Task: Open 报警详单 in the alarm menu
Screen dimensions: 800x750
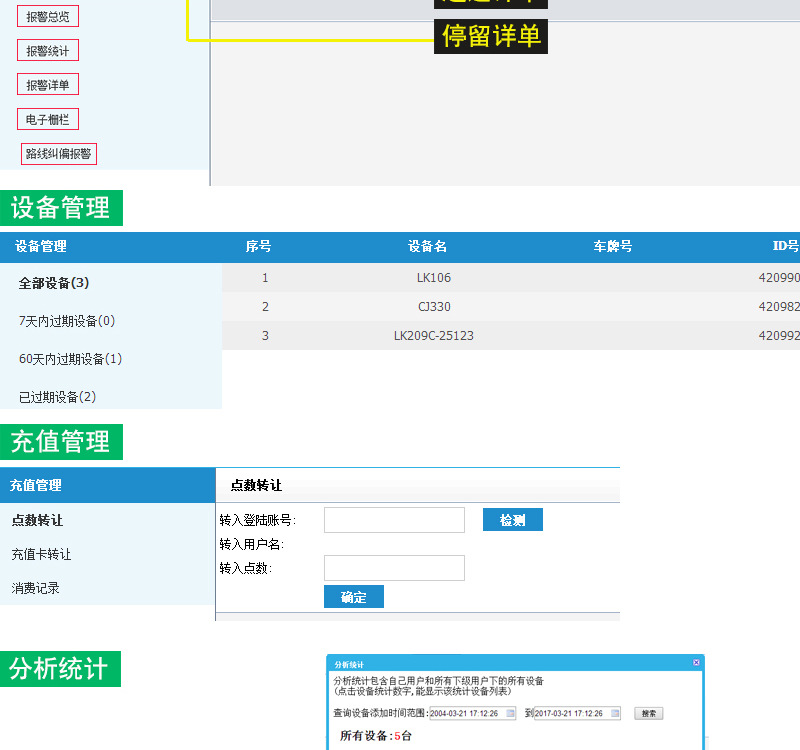Action: click(x=48, y=85)
